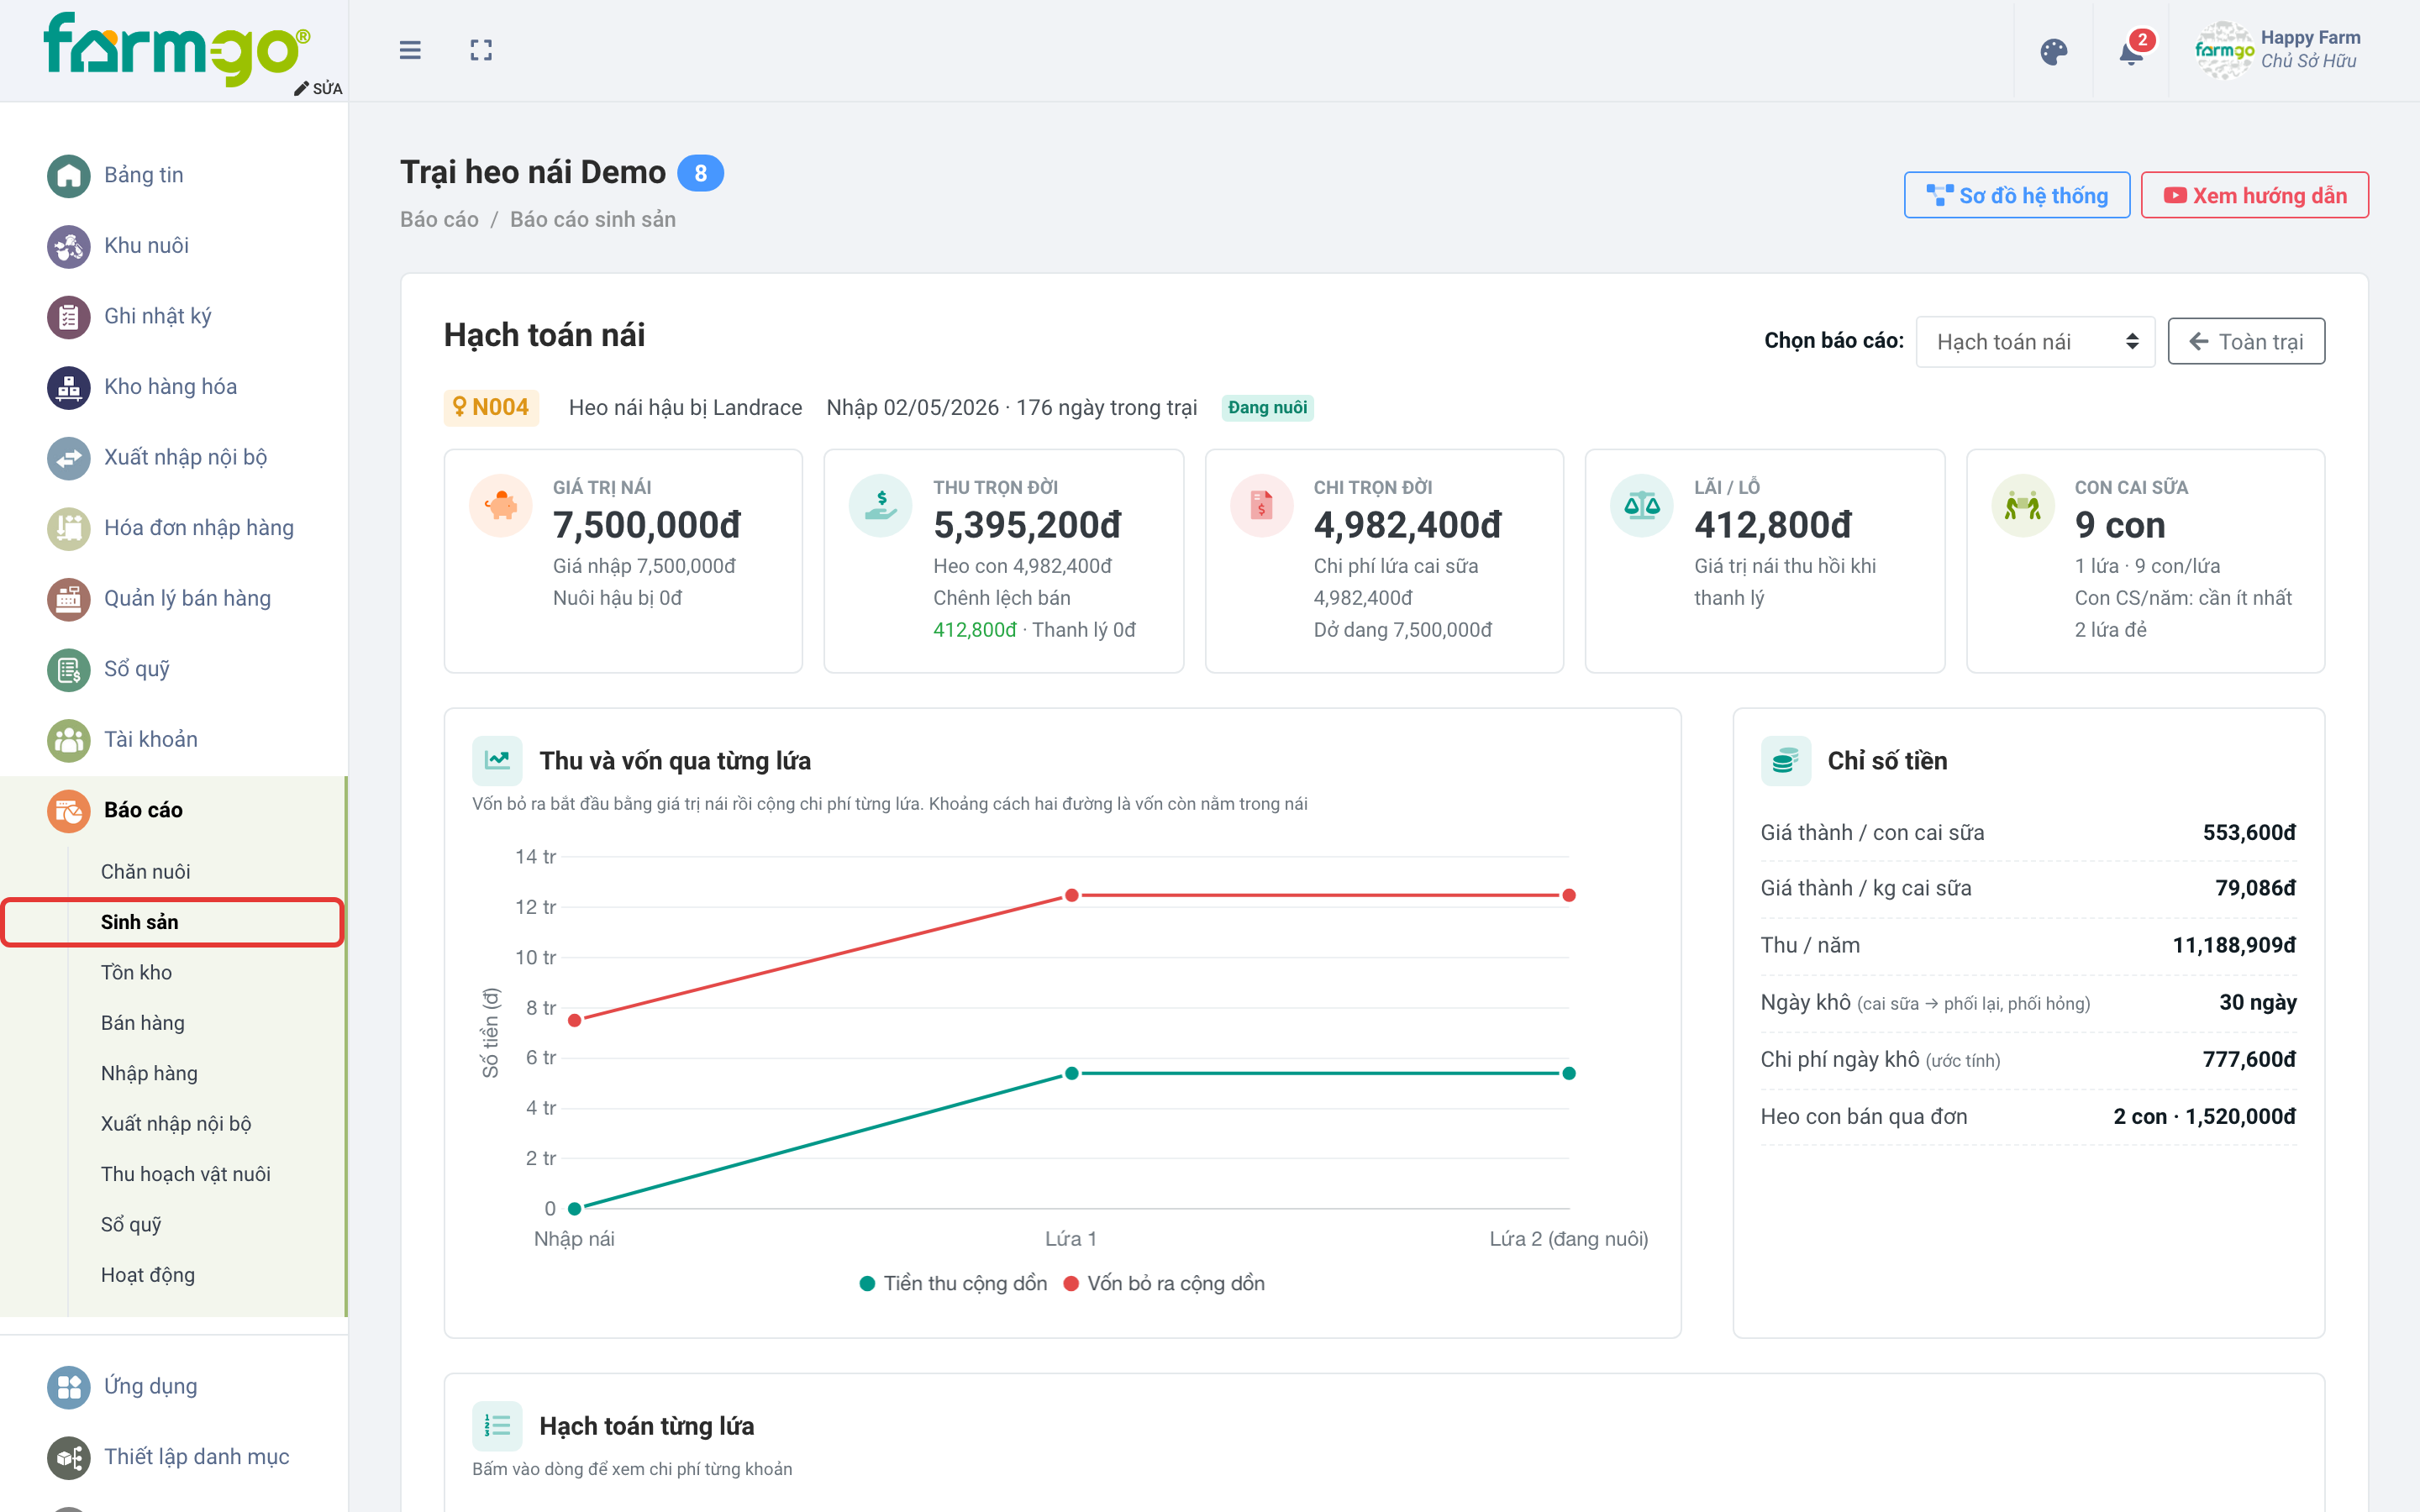Open Tồn kho report item
Image resolution: width=2420 pixels, height=1512 pixels.
(x=136, y=972)
